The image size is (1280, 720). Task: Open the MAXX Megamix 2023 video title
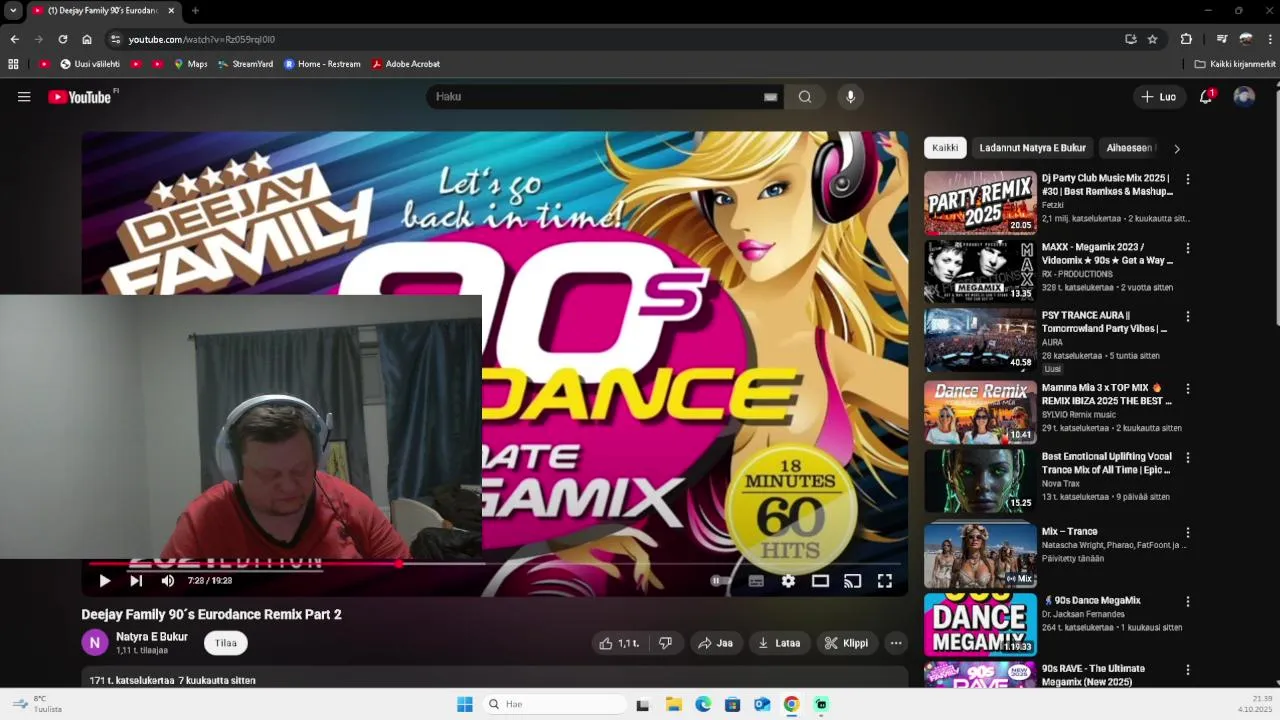(1107, 253)
